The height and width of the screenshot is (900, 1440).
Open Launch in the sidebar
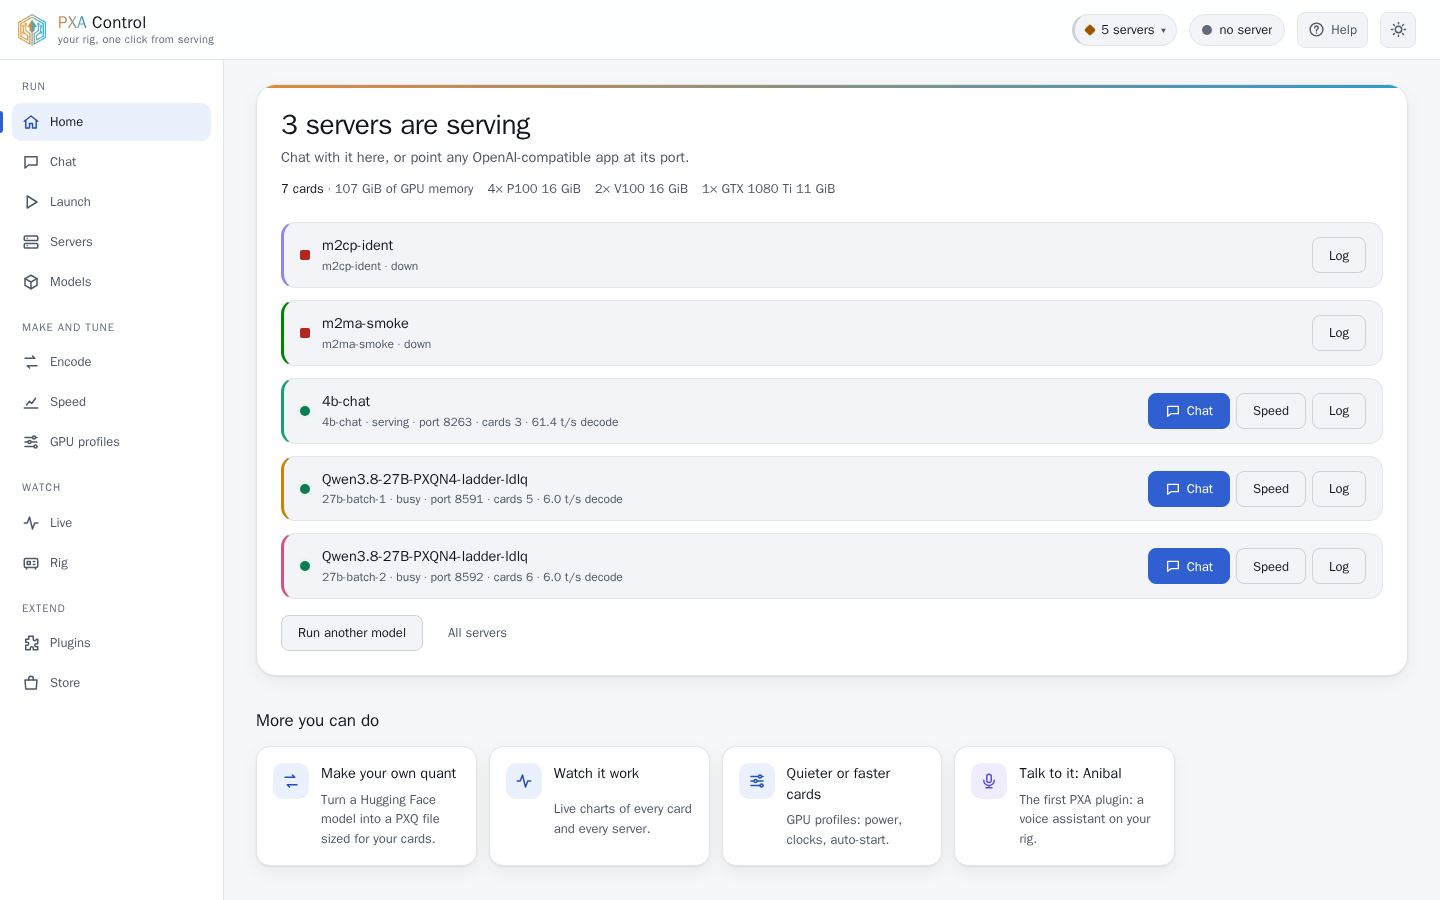click(x=112, y=202)
